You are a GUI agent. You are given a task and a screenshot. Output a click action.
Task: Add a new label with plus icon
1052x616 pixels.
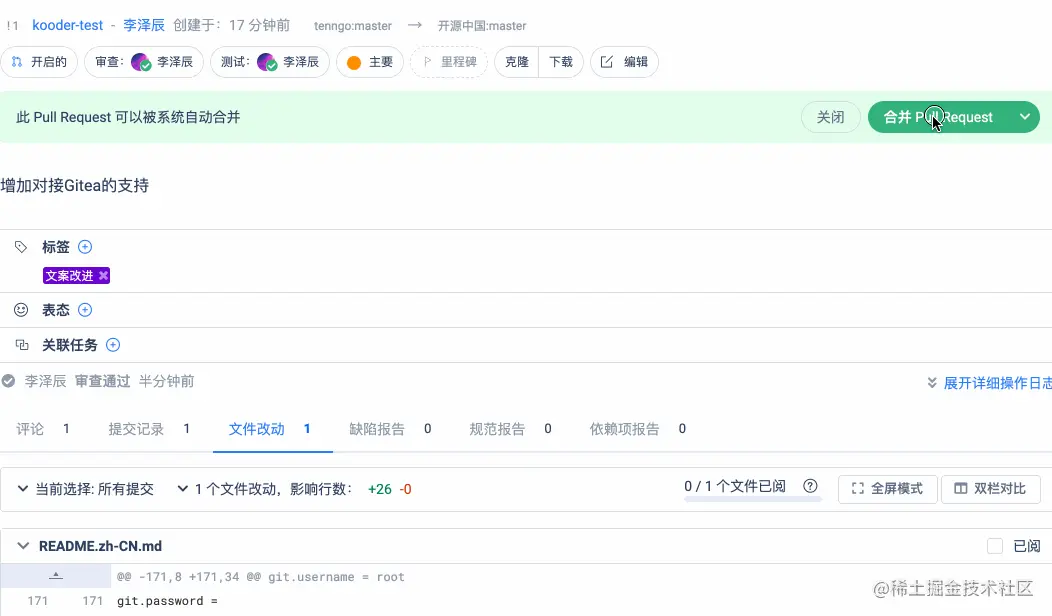(x=85, y=247)
